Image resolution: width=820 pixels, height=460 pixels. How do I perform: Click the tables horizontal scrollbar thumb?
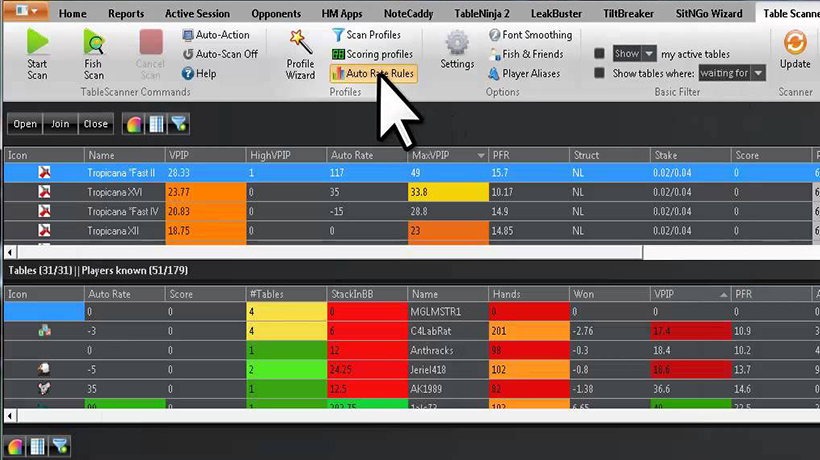330,252
